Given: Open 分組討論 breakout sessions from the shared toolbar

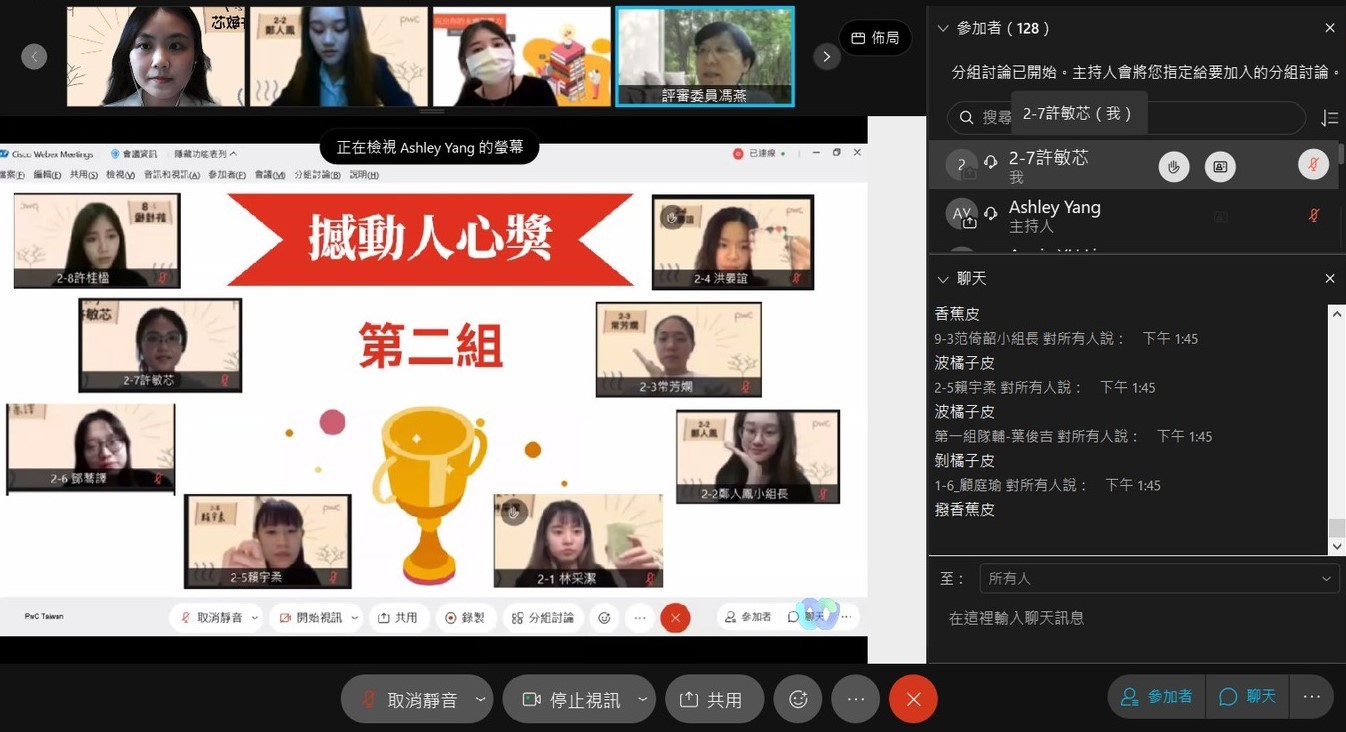Looking at the screenshot, I should [543, 617].
